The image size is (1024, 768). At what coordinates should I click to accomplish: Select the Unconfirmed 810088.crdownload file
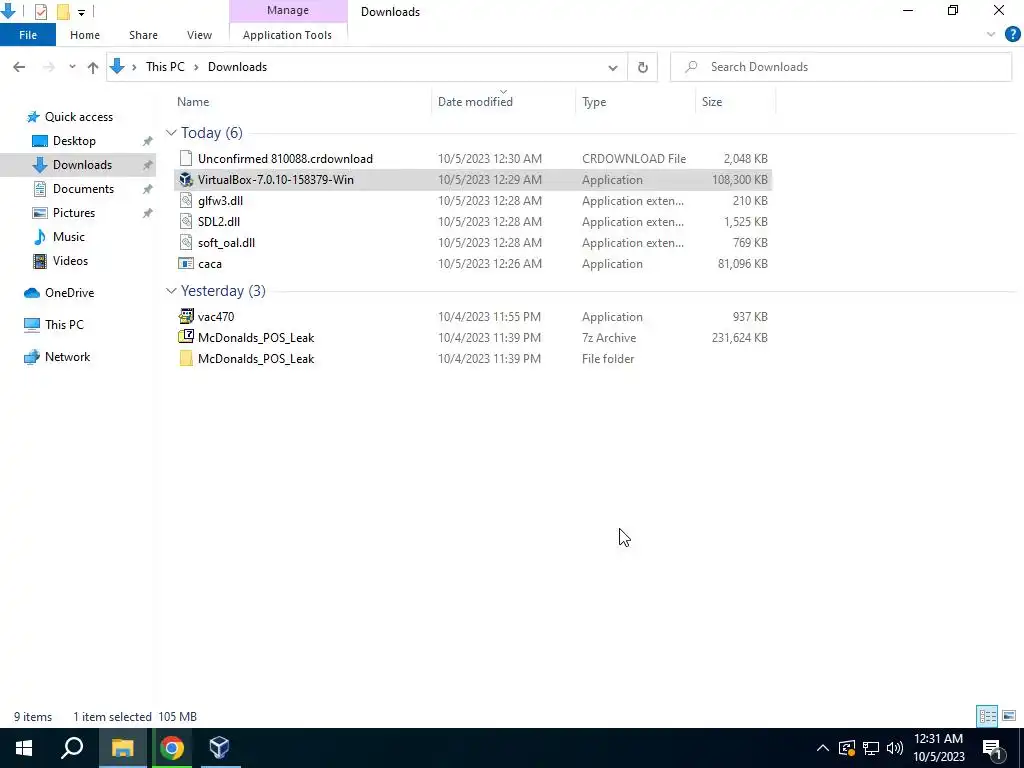click(285, 159)
